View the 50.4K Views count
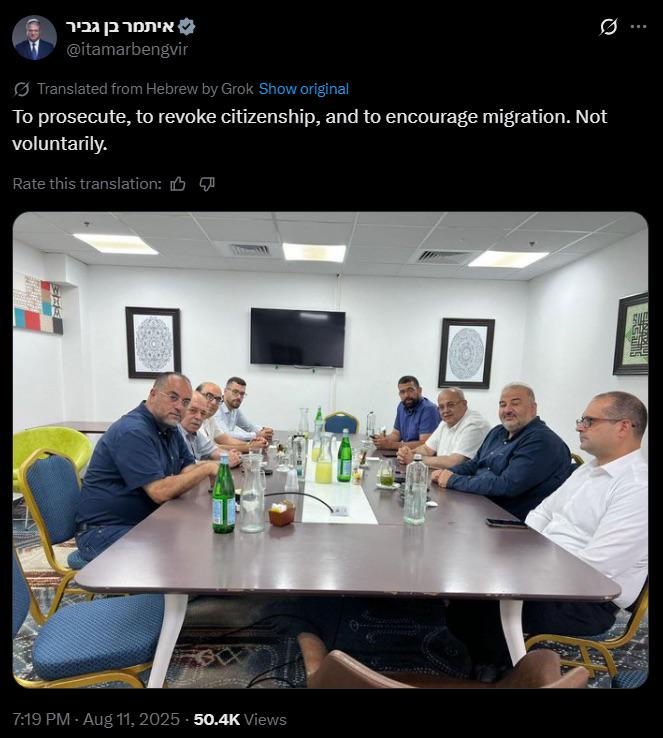 [x=240, y=719]
